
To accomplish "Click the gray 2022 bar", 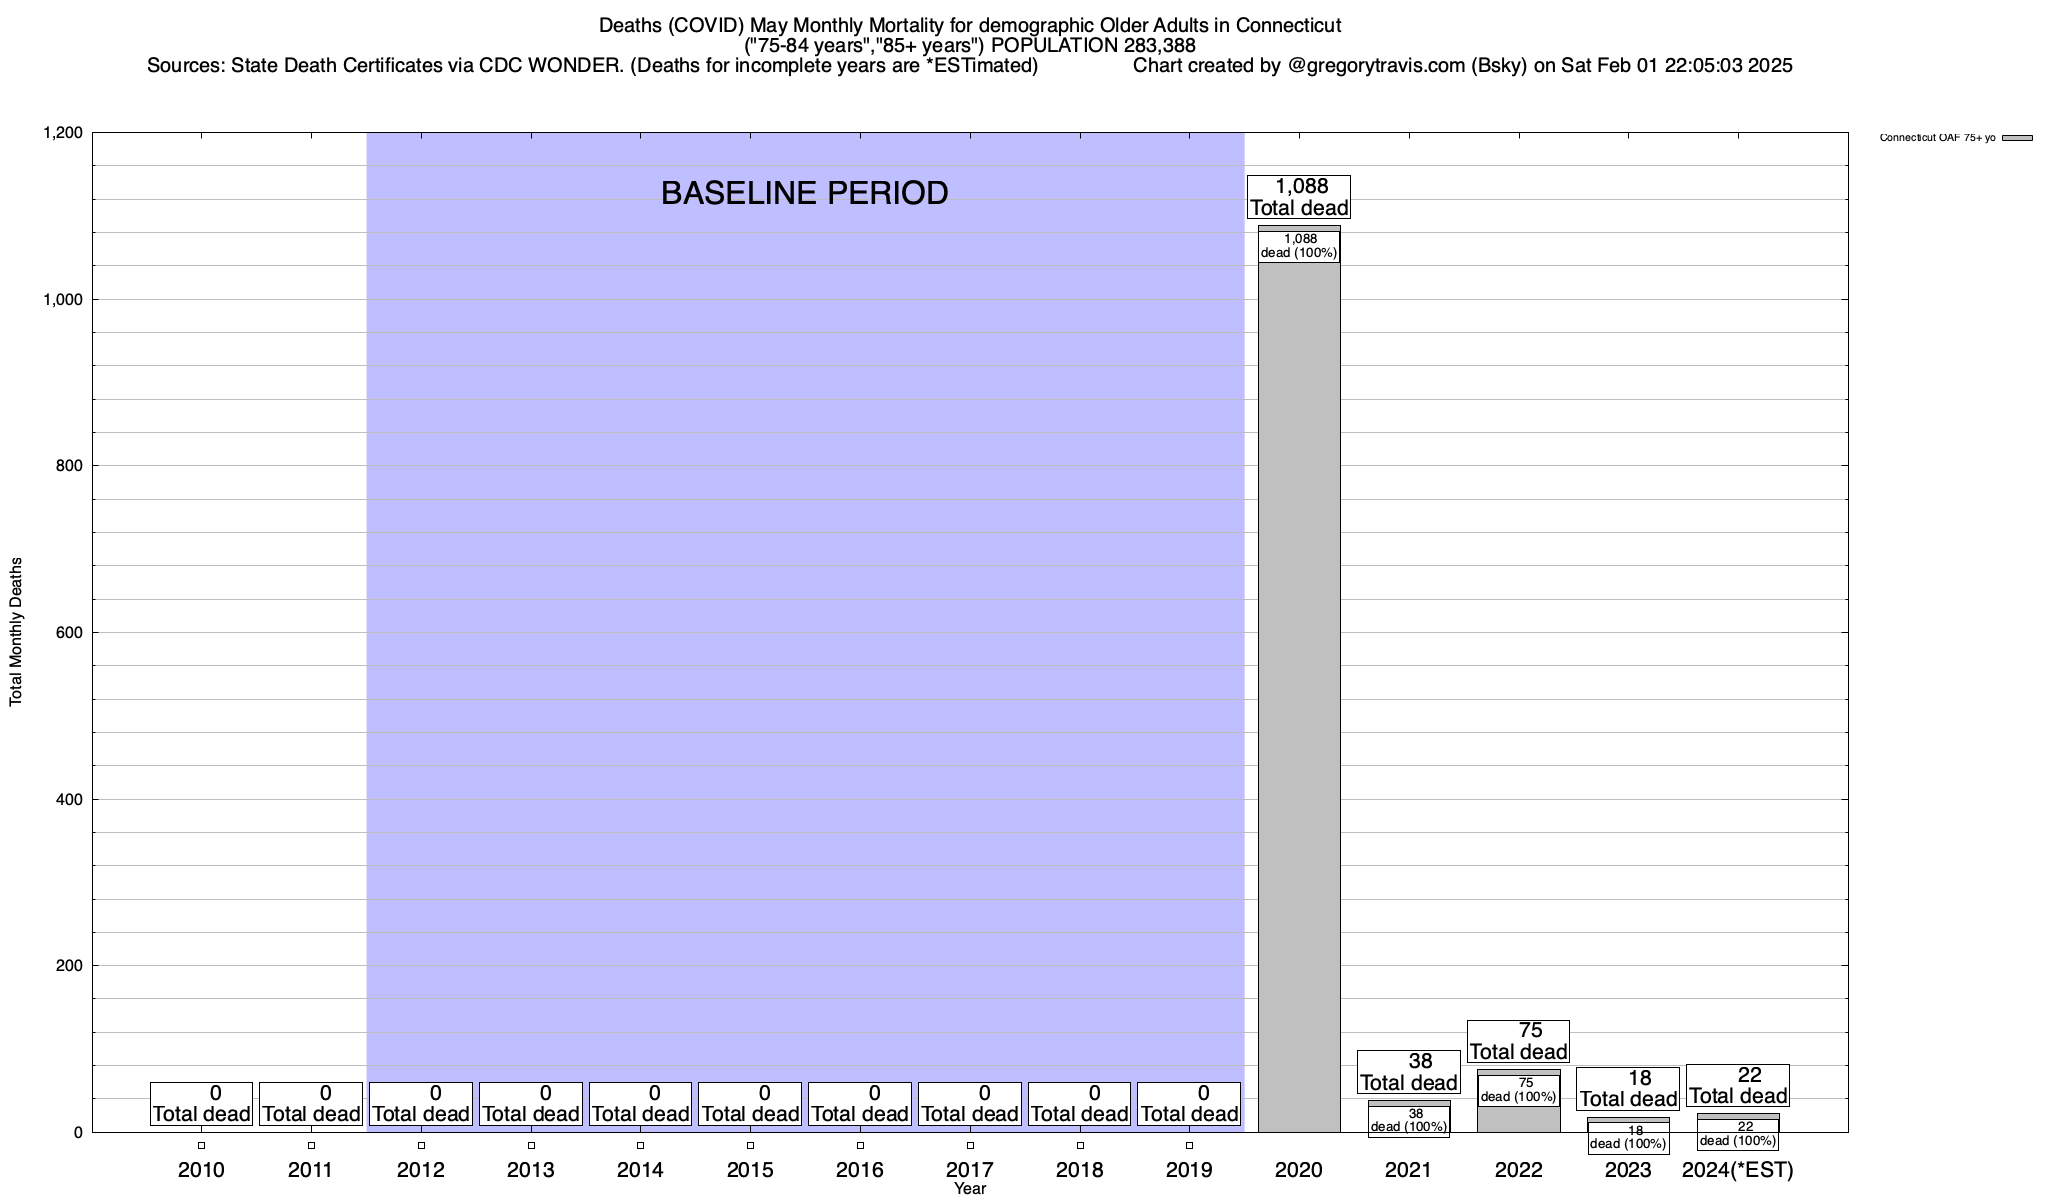I will coord(1518,1119).
